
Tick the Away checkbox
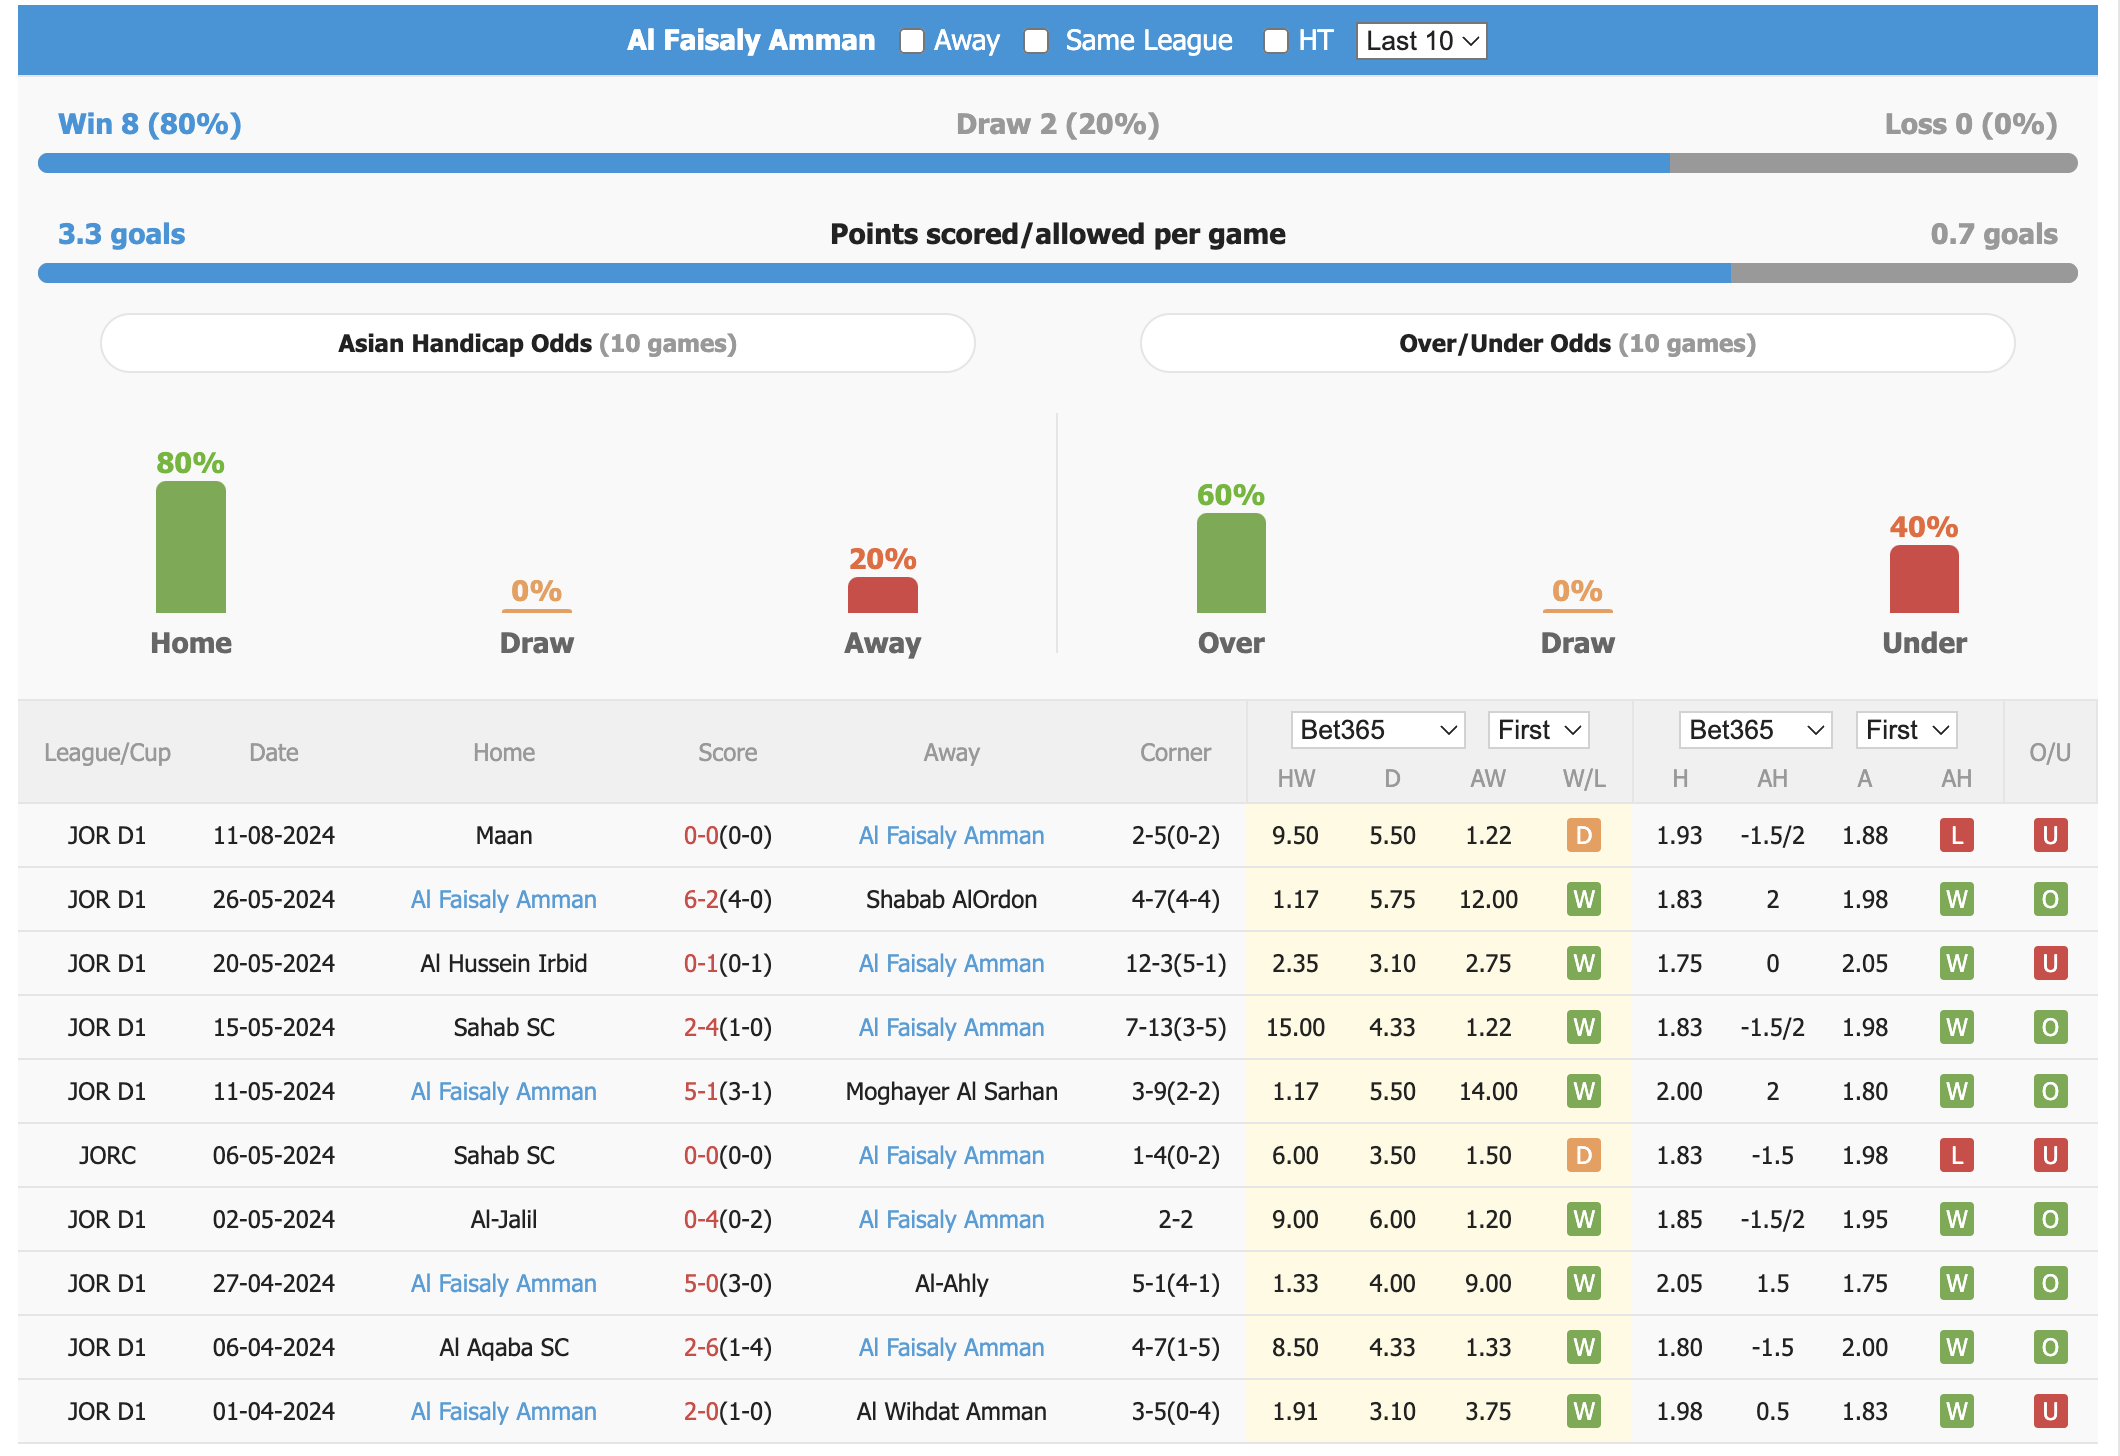[911, 41]
